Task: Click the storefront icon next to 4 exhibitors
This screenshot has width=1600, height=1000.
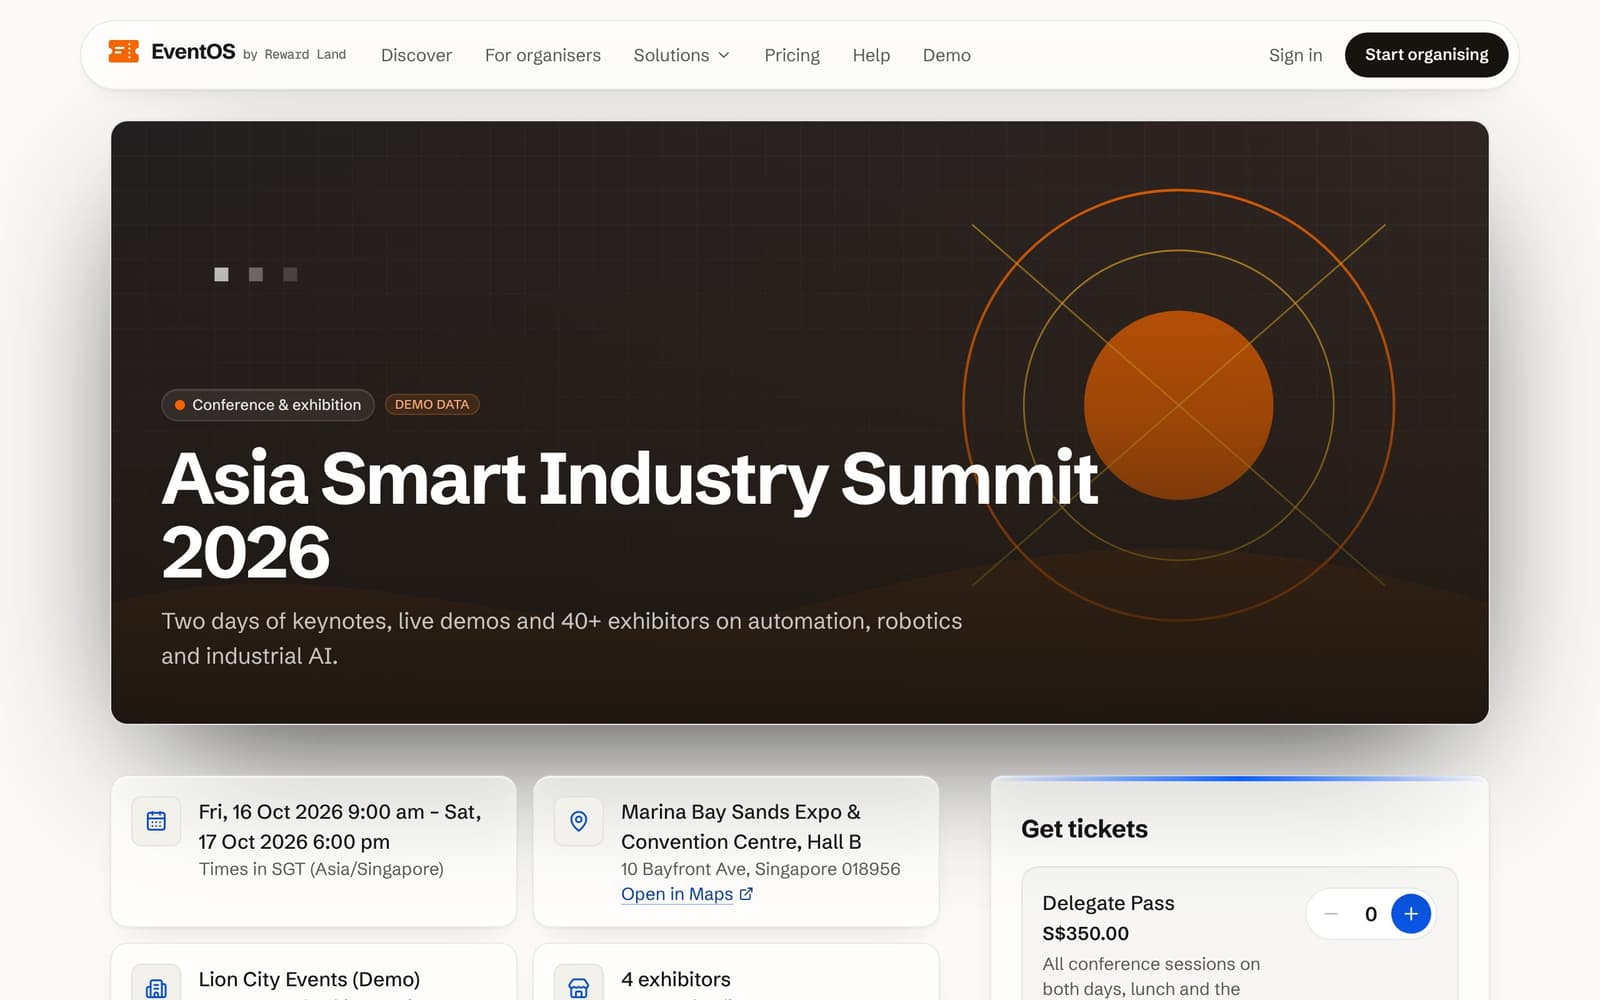Action: (x=578, y=988)
